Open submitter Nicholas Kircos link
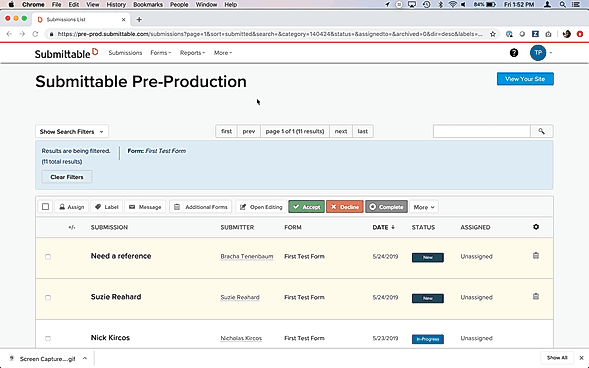589x368 pixels. [241, 338]
